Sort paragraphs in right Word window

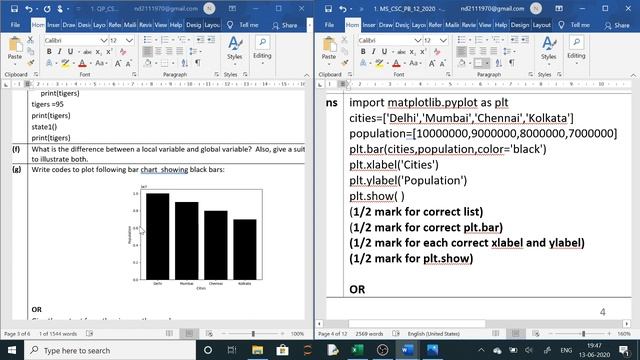coord(499,63)
